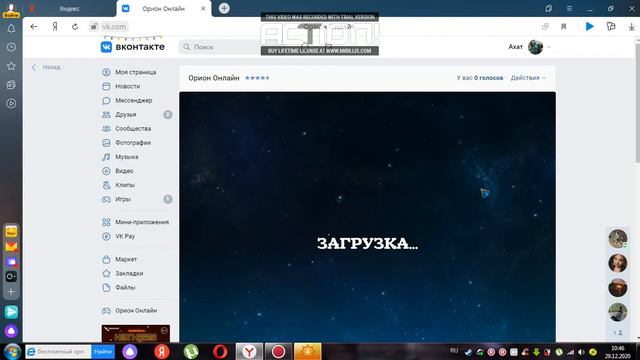
Task: Click the vk.com address bar
Action: (109, 27)
